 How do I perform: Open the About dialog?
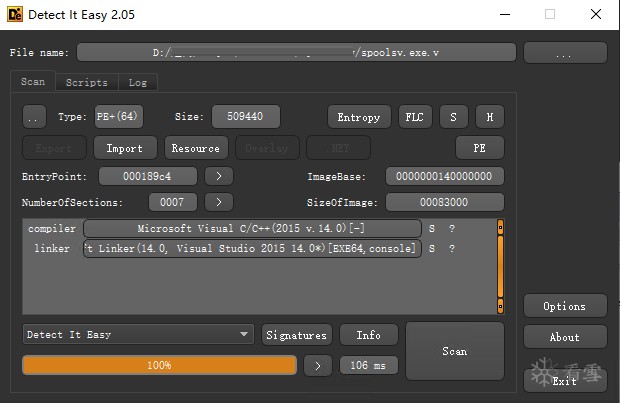coord(565,337)
